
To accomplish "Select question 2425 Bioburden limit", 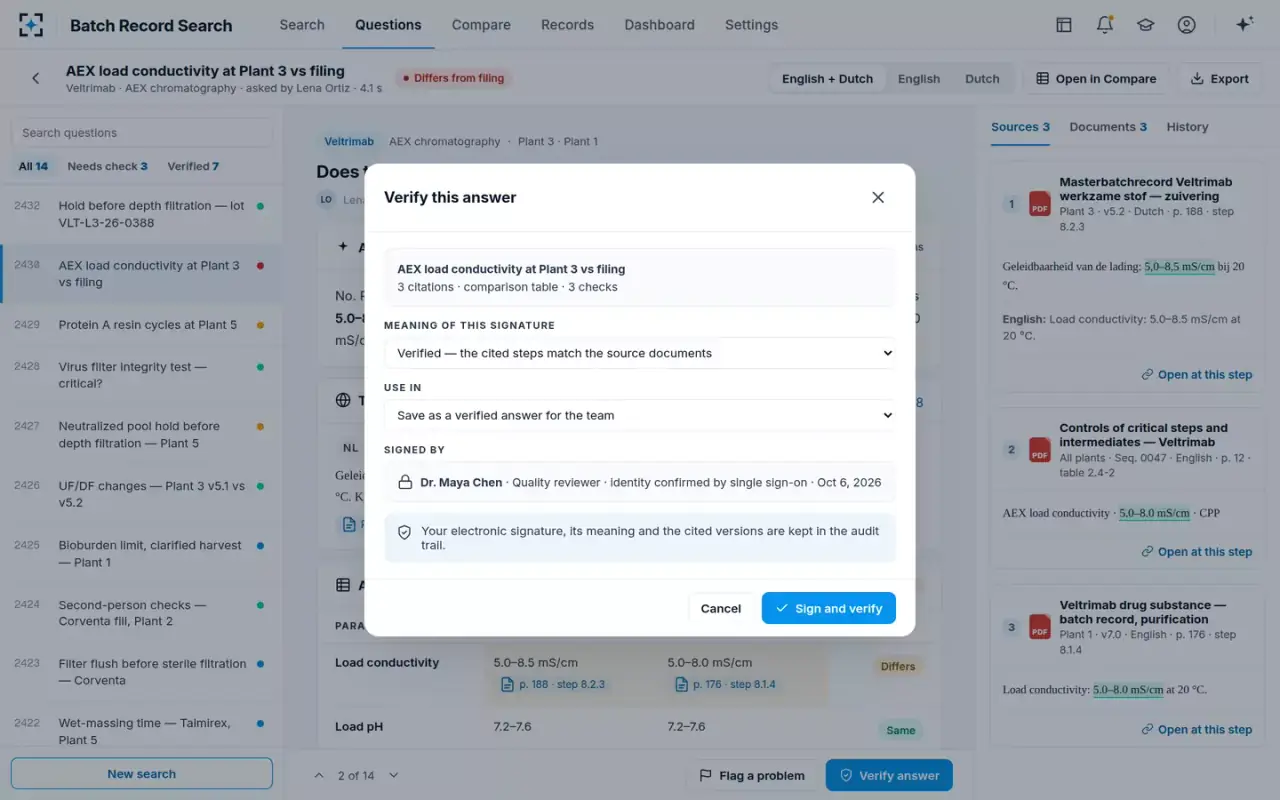I will pyautogui.click(x=141, y=554).
